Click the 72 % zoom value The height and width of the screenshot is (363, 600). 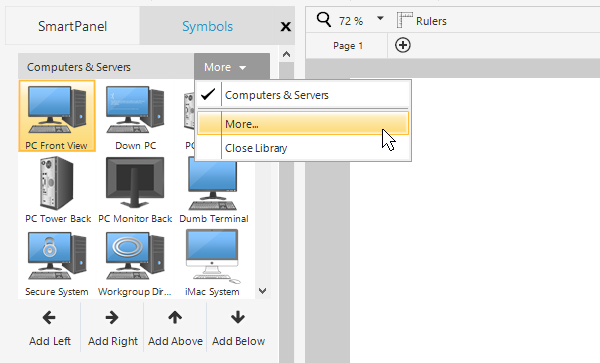351,21
